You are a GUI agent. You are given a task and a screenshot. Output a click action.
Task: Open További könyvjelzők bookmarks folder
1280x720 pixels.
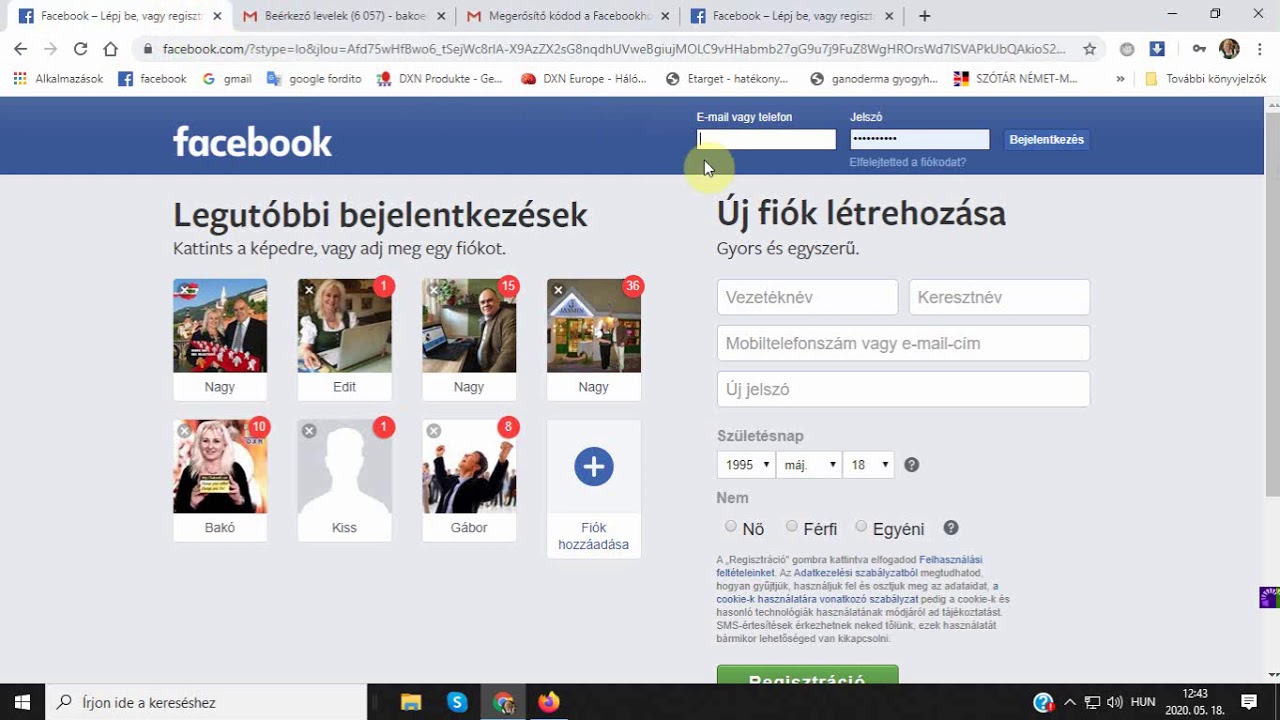[1205, 78]
